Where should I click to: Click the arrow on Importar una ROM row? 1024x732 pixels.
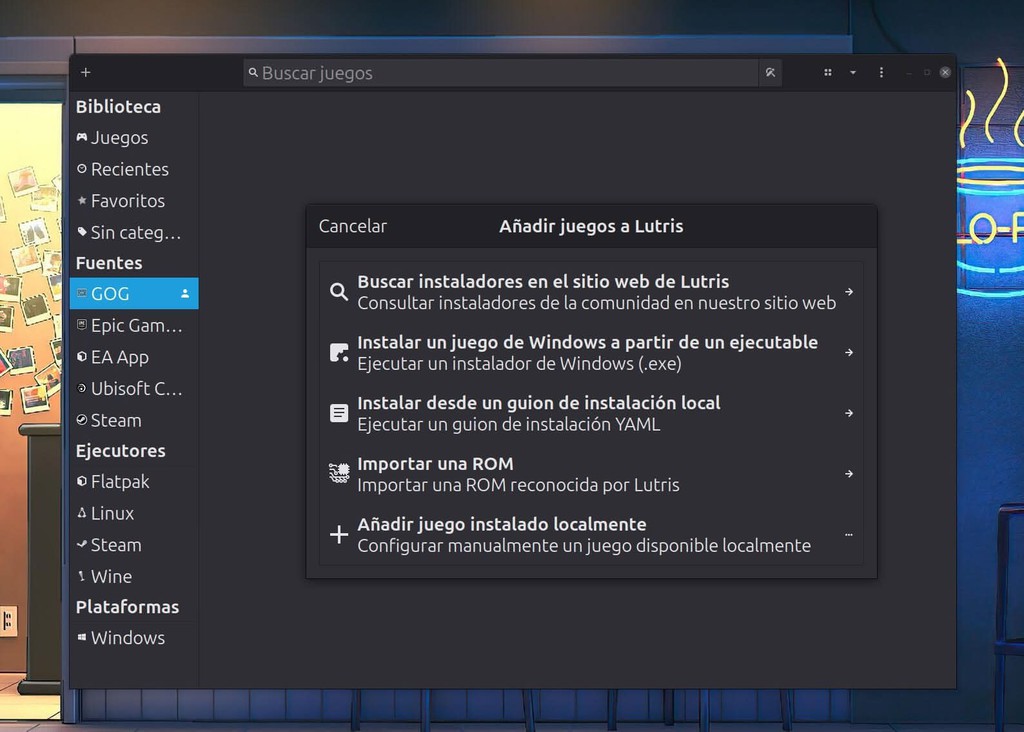tap(849, 474)
